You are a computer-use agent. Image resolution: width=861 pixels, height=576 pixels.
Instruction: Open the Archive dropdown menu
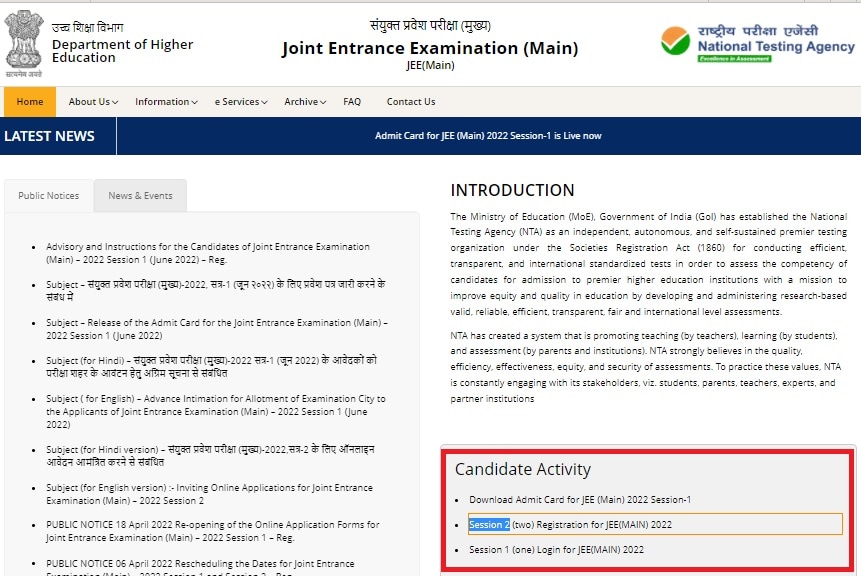(x=305, y=102)
